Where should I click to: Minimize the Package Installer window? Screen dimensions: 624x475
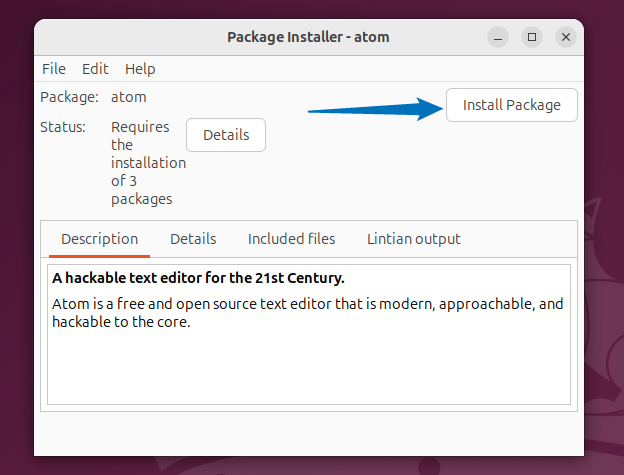[498, 37]
